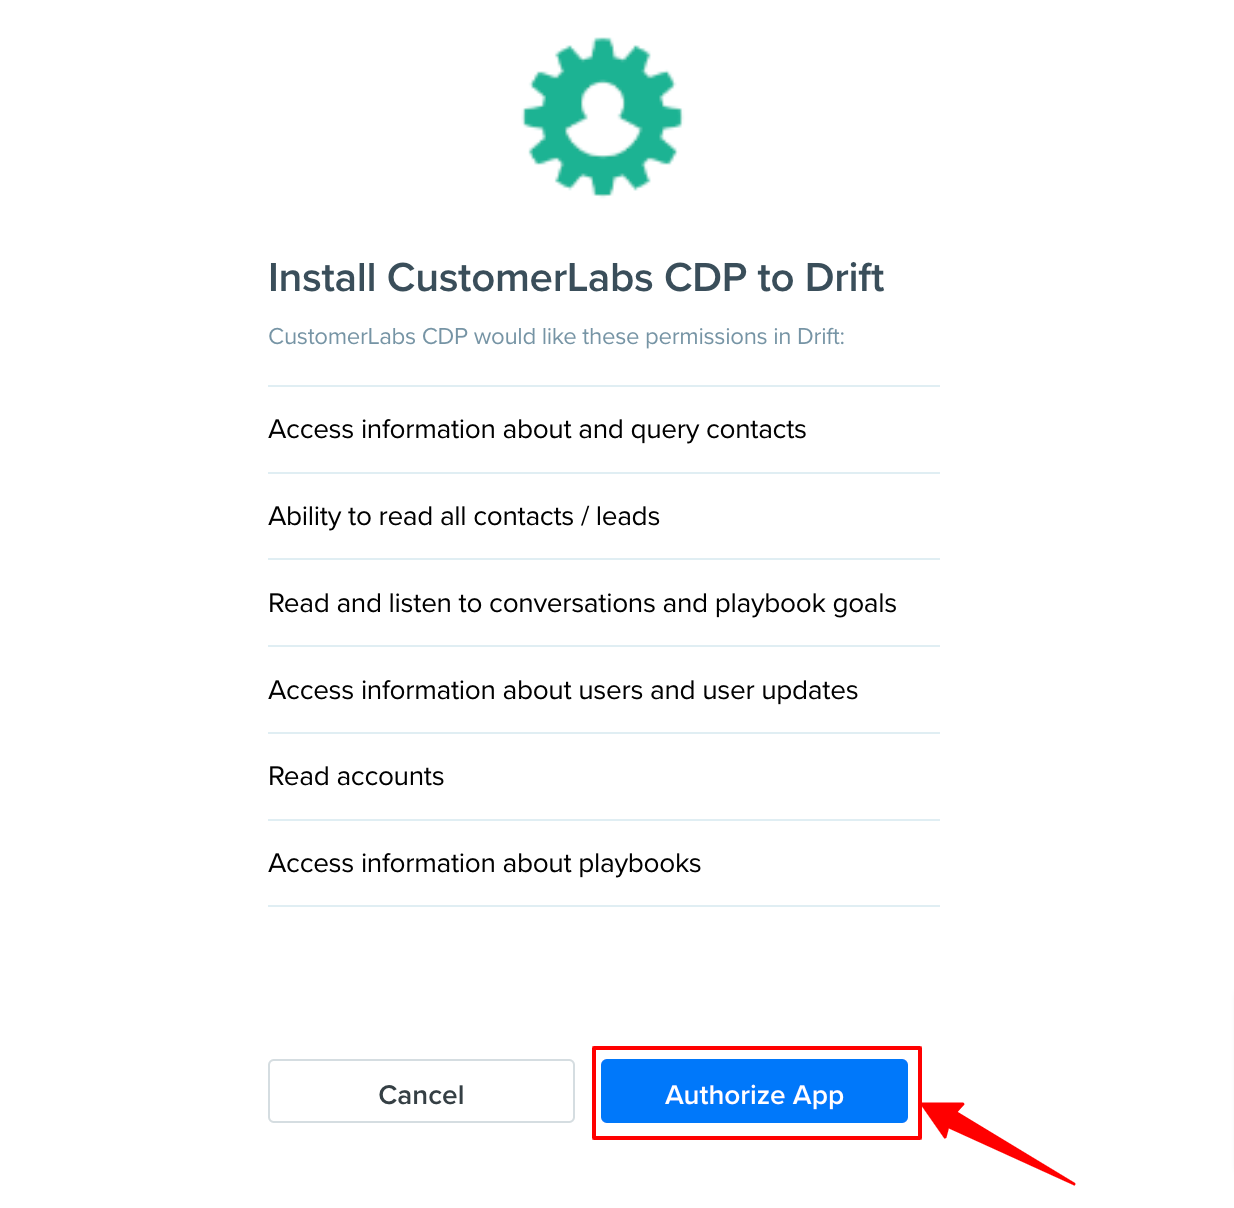Choose the conversations and playbook goals permission
This screenshot has height=1208, width=1234.
pyautogui.click(x=604, y=603)
